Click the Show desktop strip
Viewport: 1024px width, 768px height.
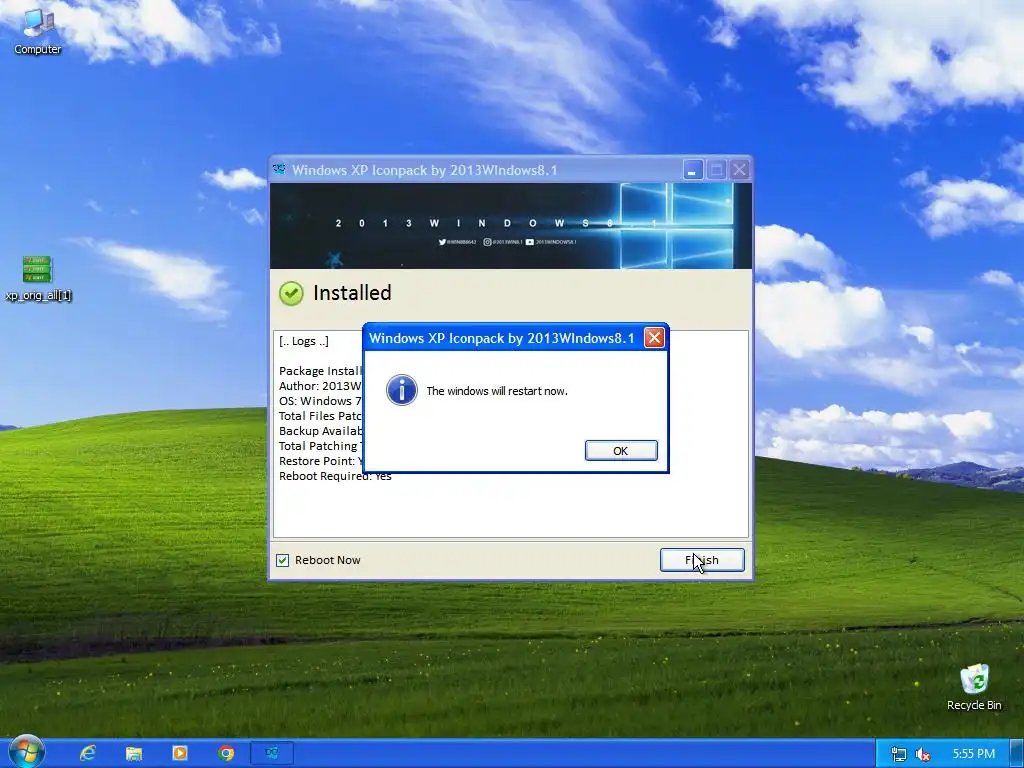pos(1016,754)
